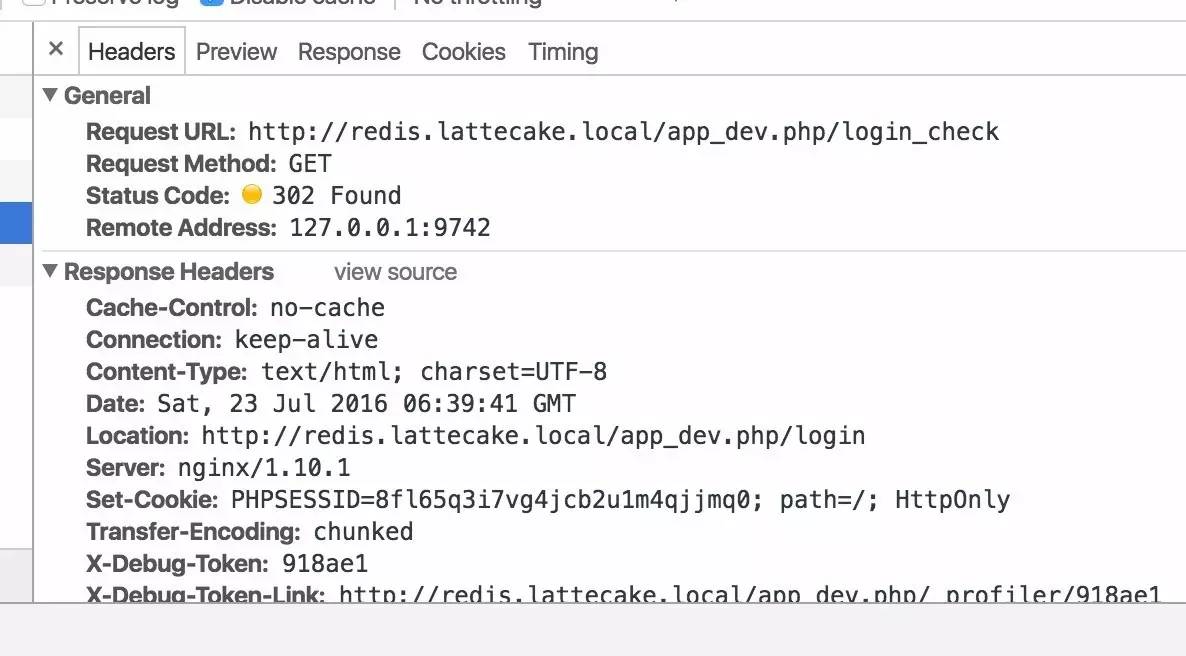1186x656 pixels.
Task: Open the No throttling dropdown
Action: [x=478, y=2]
